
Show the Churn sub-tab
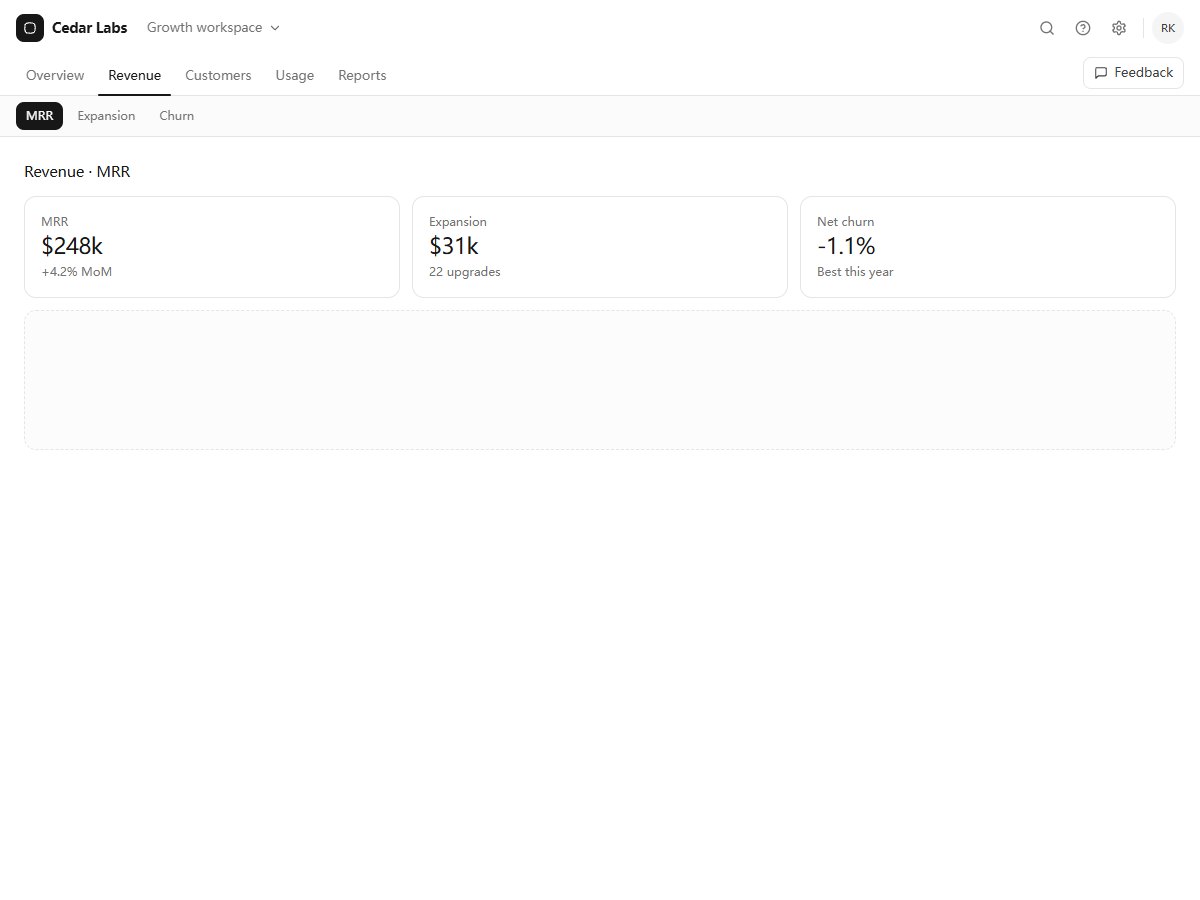point(177,116)
